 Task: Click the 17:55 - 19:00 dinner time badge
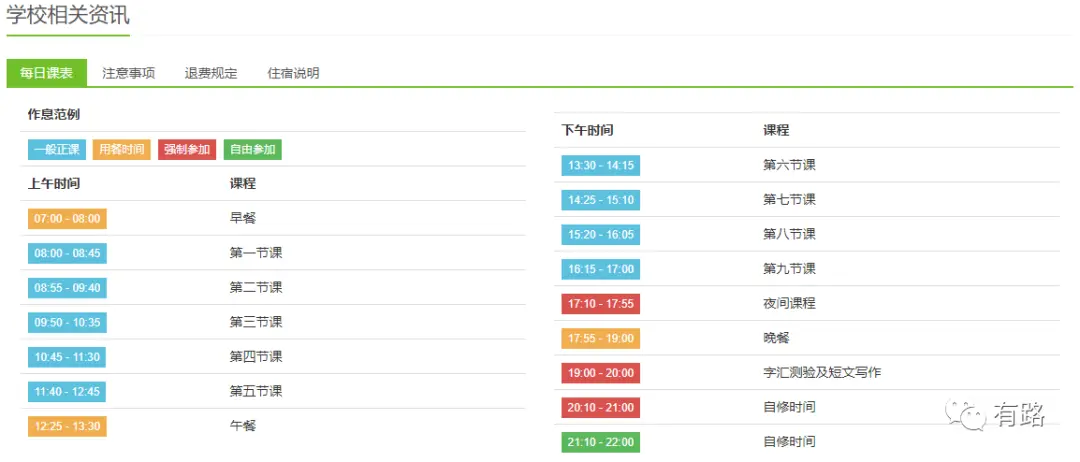601,338
